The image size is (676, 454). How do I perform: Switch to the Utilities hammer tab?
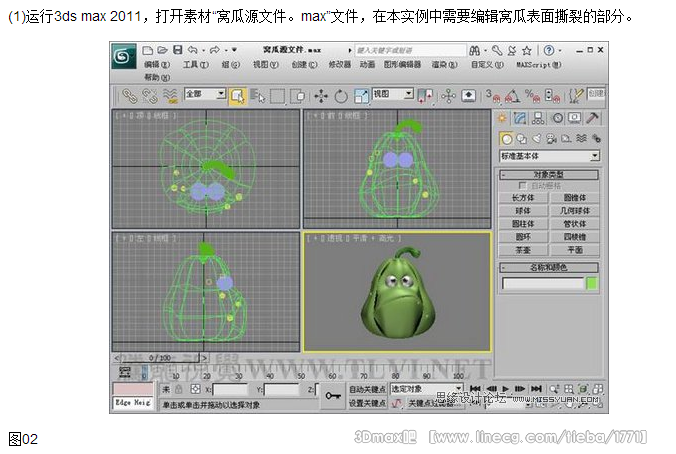coord(593,118)
